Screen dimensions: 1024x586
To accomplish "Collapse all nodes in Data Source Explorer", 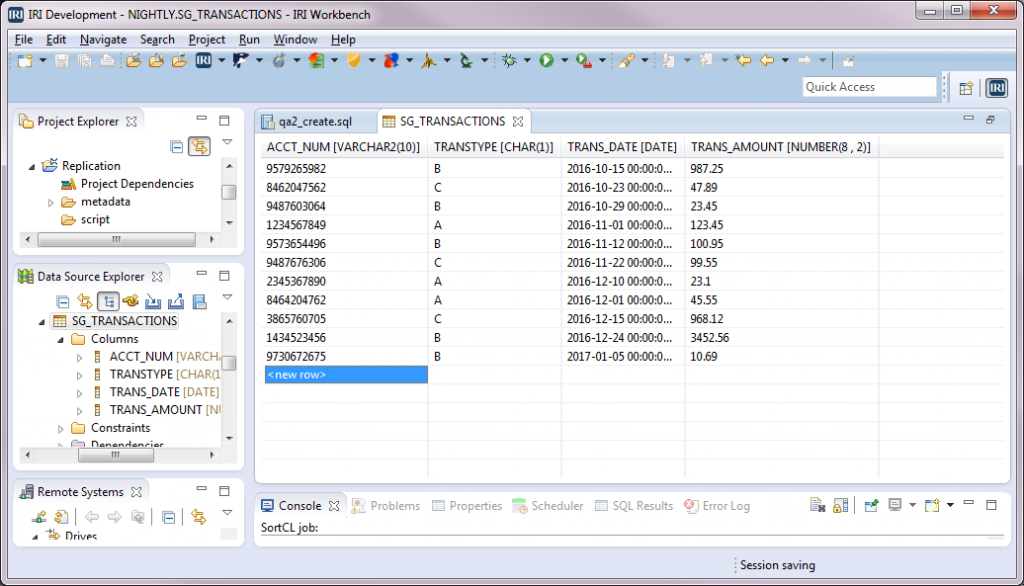I will pyautogui.click(x=64, y=302).
